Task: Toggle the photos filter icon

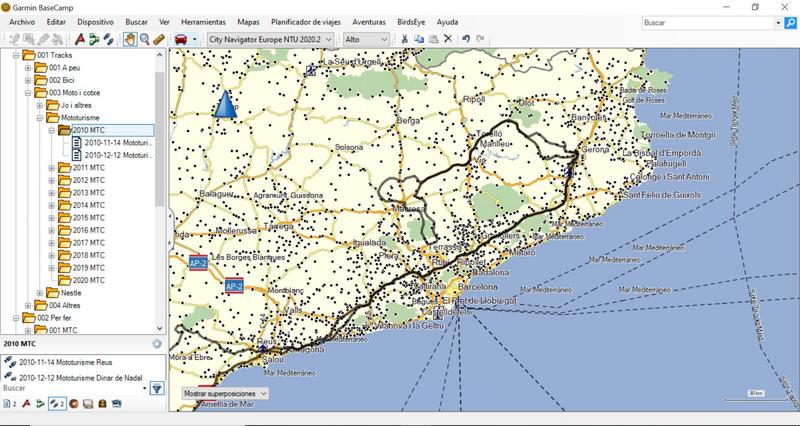Action: click(88, 404)
